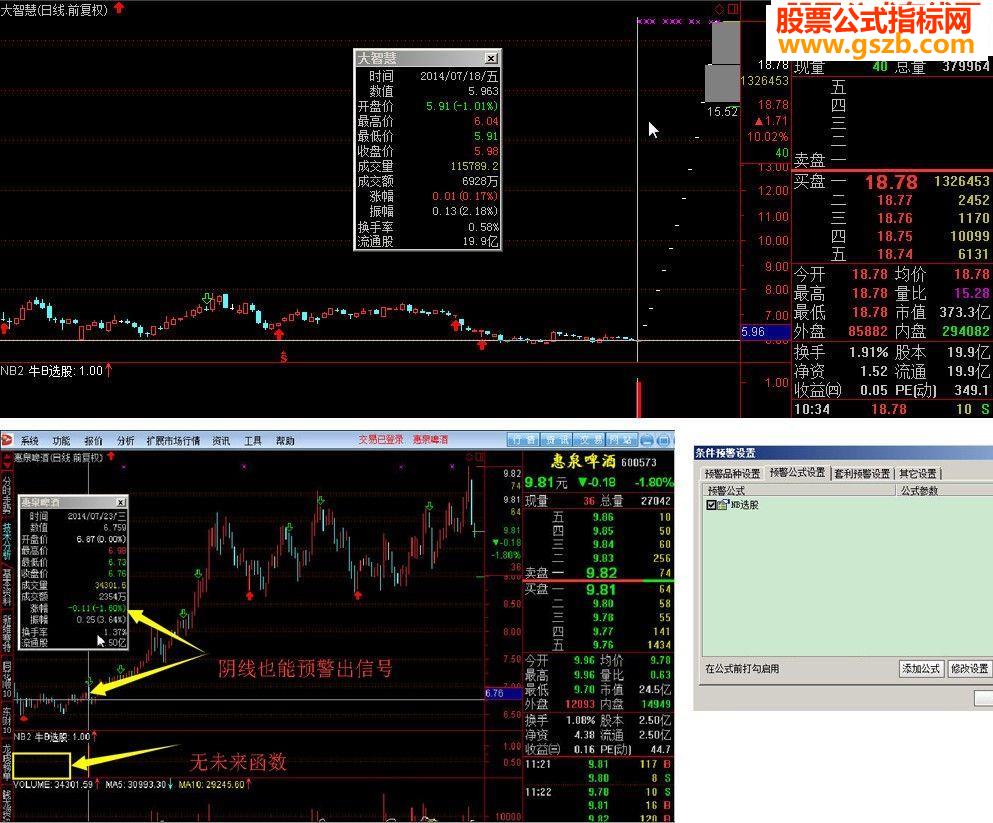Screen dimensions: 993x823
Task: Open the 报价 menu
Action: pos(93,441)
